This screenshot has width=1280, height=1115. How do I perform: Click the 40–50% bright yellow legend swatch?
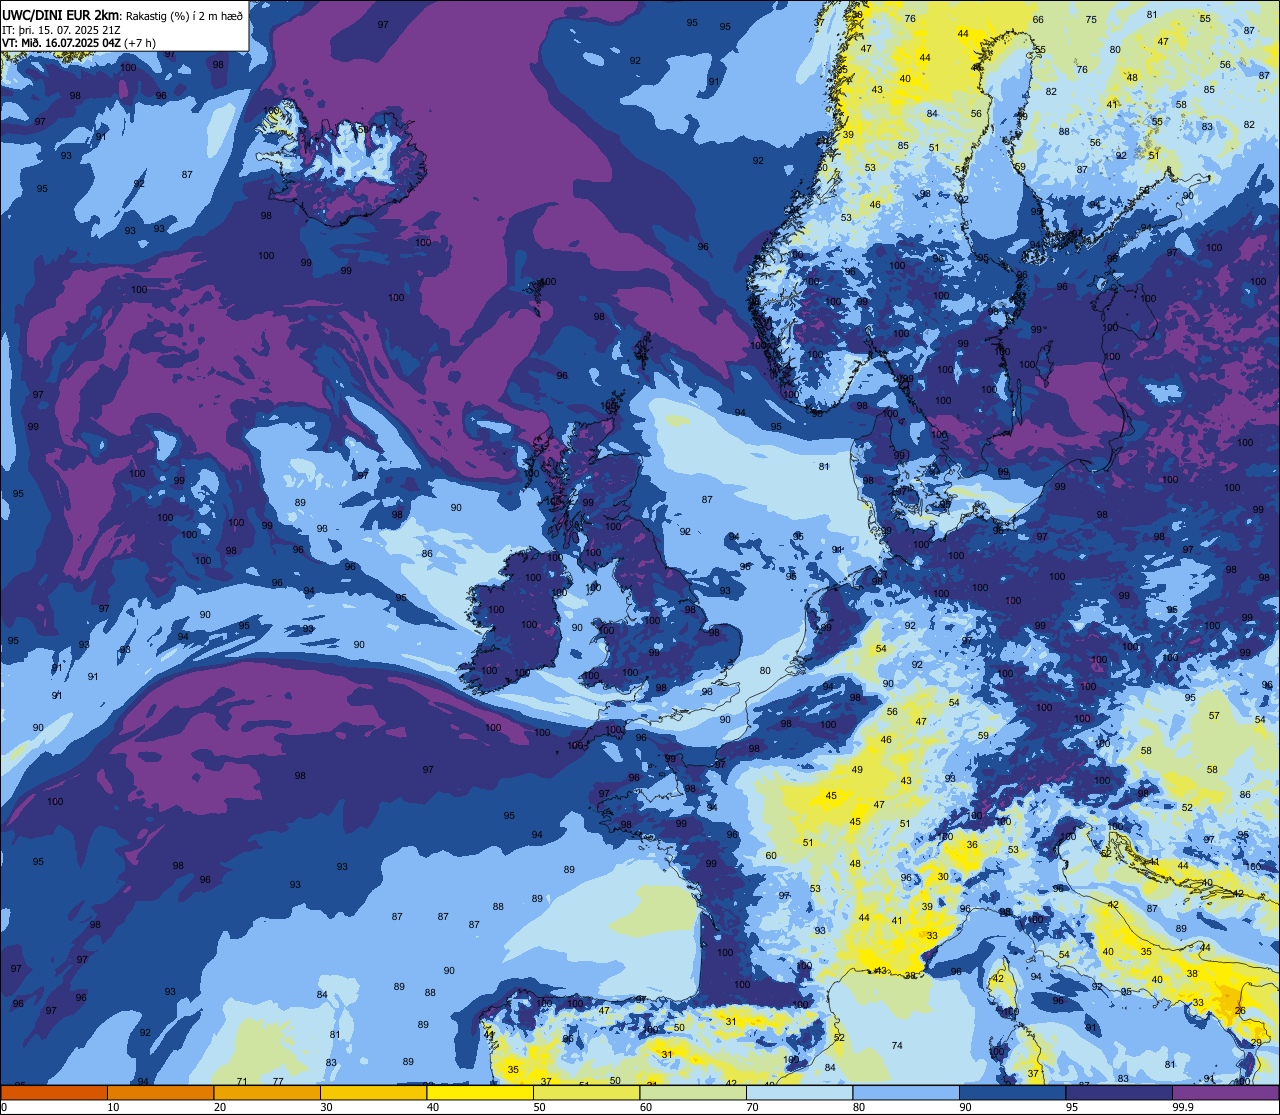480,1092
